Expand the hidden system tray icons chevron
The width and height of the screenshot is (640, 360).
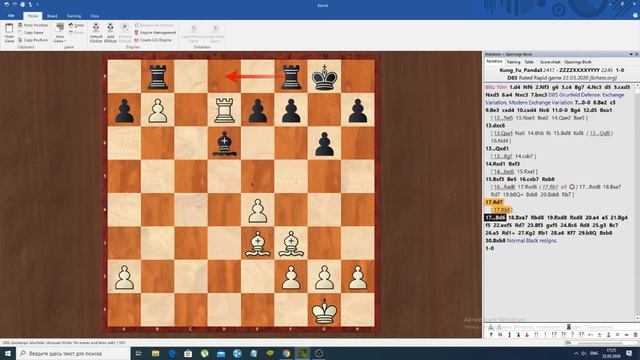(x=576, y=353)
